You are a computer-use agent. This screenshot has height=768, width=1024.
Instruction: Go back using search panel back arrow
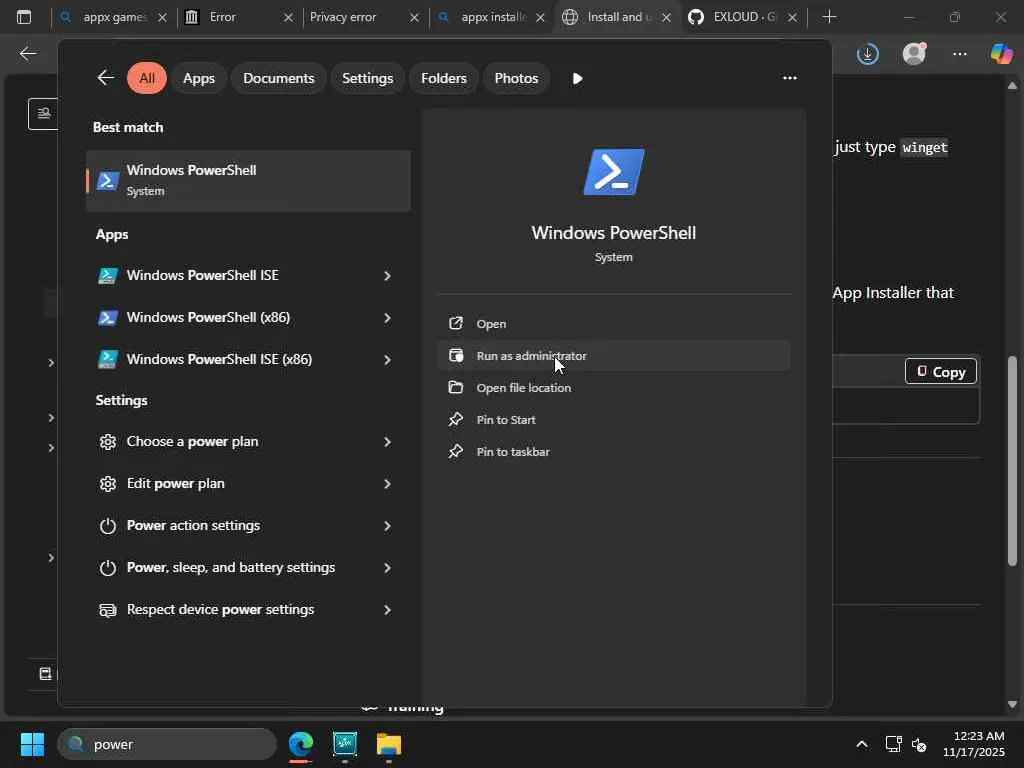tap(106, 78)
